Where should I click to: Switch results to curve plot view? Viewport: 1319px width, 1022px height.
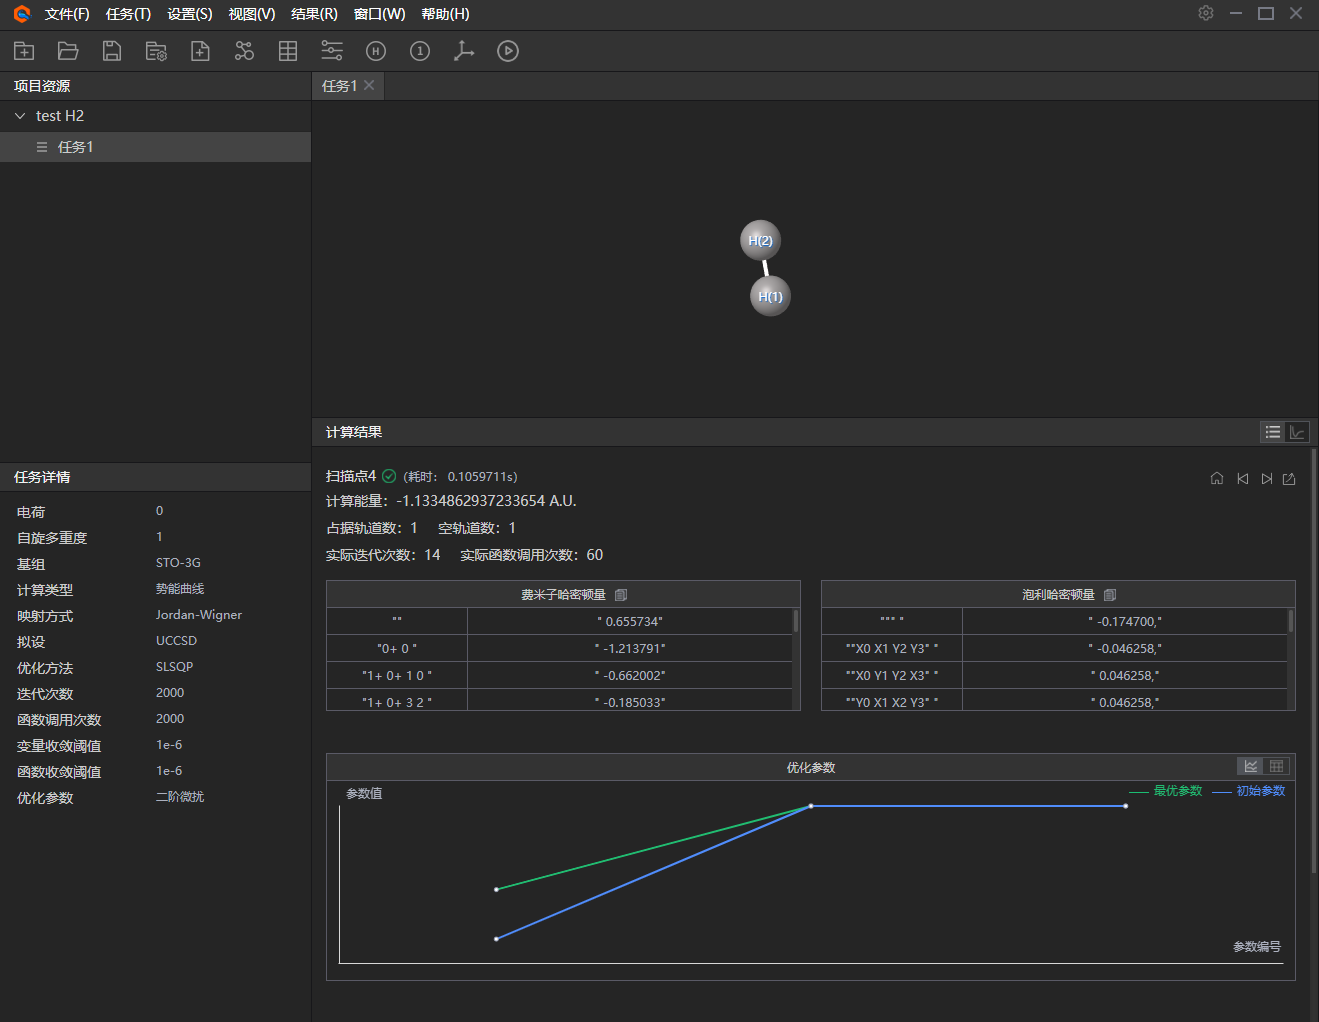(x=1297, y=432)
